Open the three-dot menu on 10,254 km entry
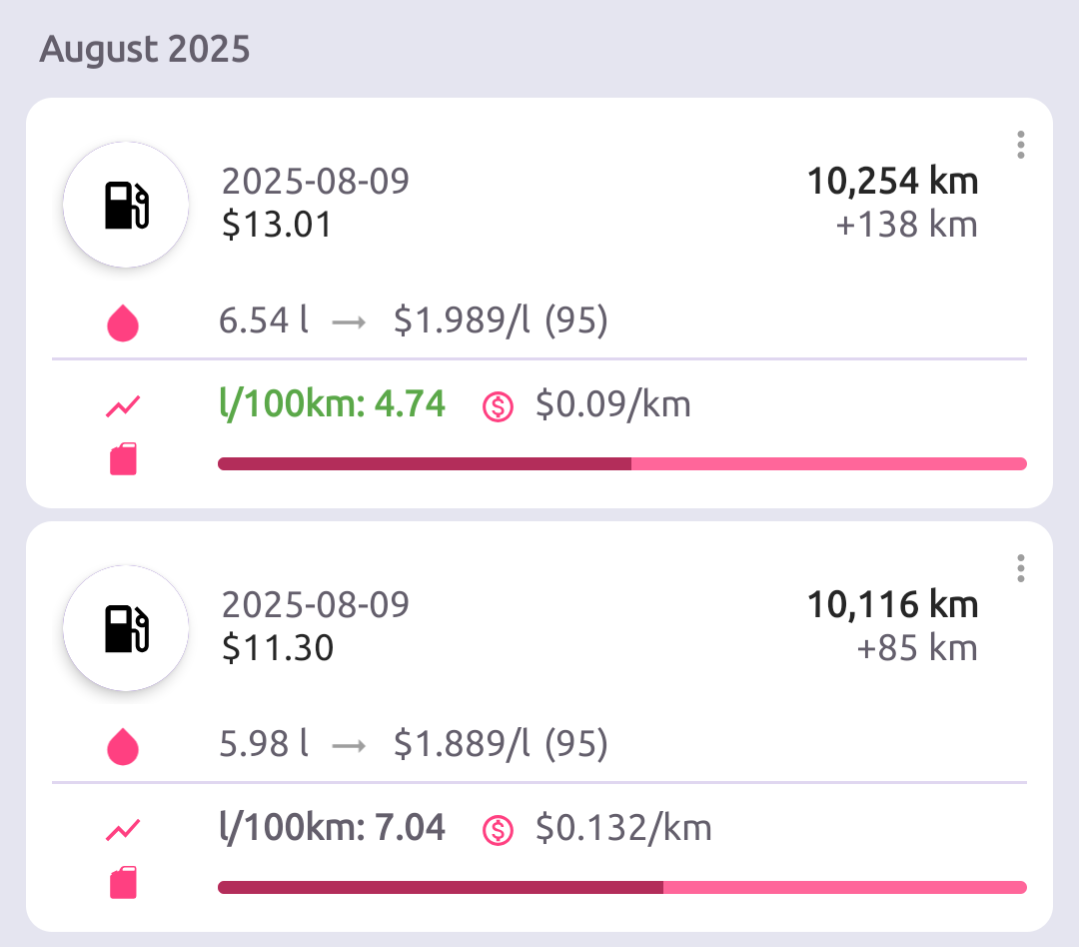The width and height of the screenshot is (1079, 947). [1021, 145]
